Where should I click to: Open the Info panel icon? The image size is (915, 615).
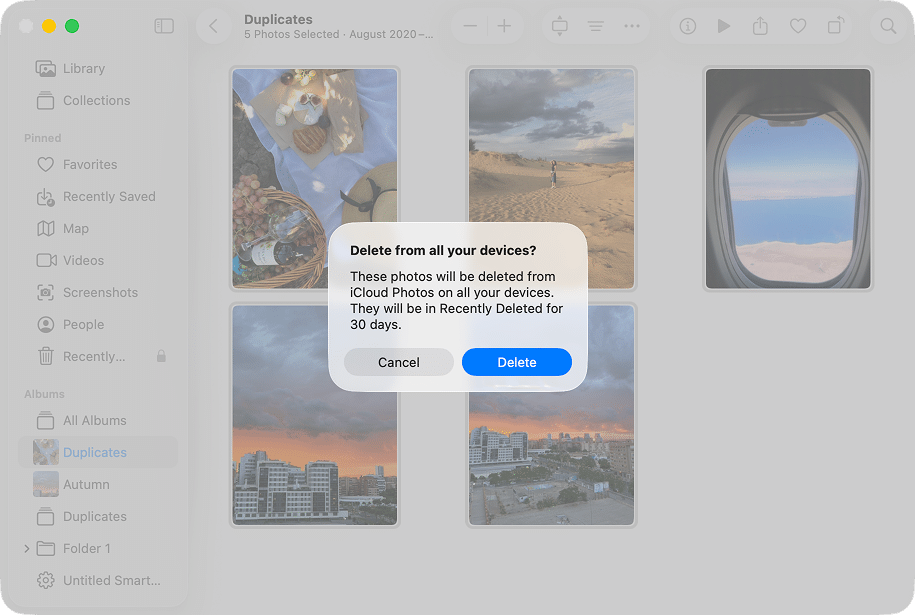click(x=687, y=26)
